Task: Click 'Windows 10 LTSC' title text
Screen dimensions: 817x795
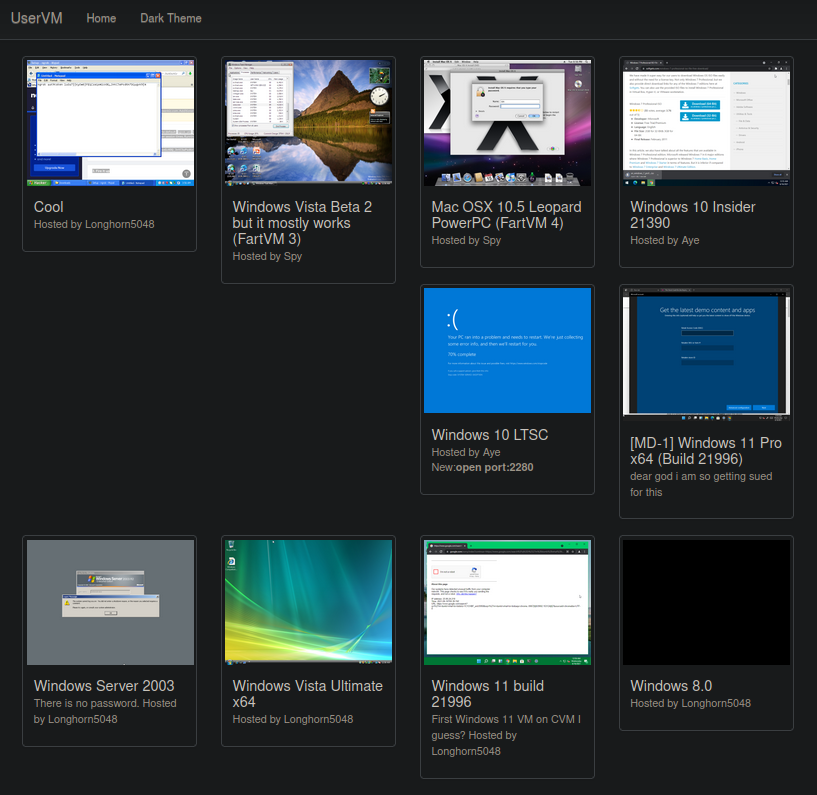Action: [490, 435]
